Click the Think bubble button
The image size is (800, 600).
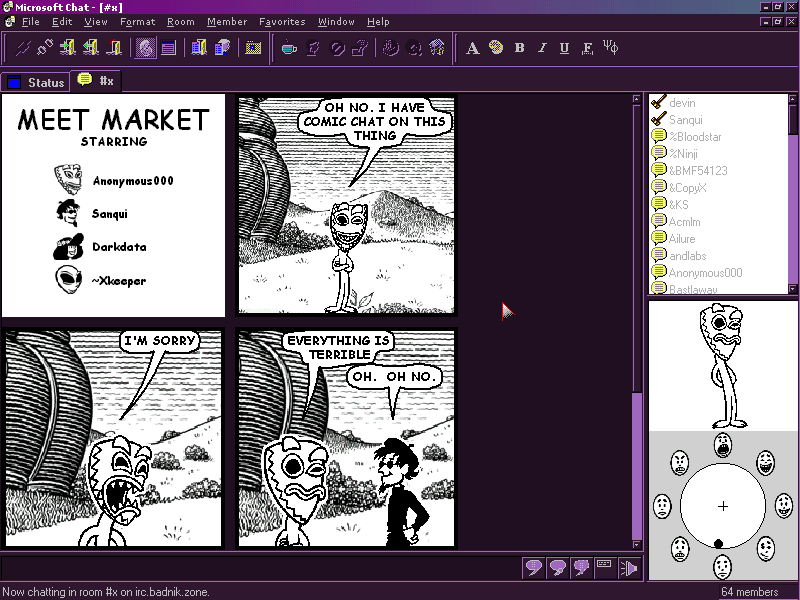558,568
